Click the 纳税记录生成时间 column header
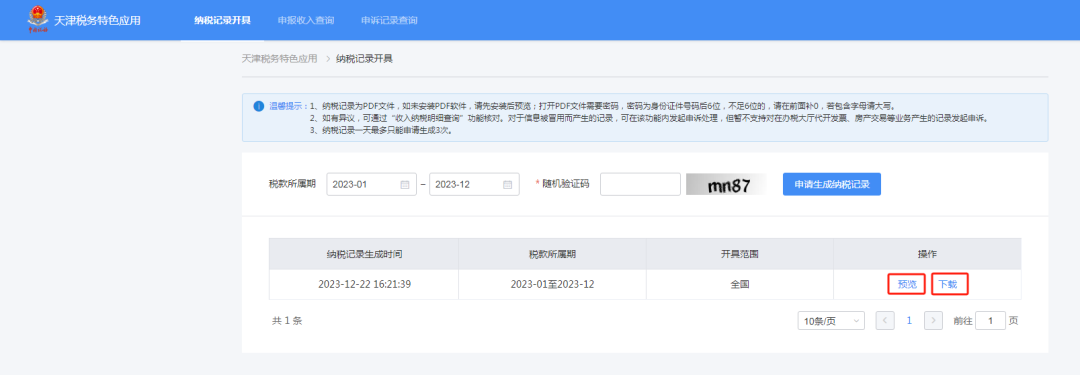 click(364, 254)
